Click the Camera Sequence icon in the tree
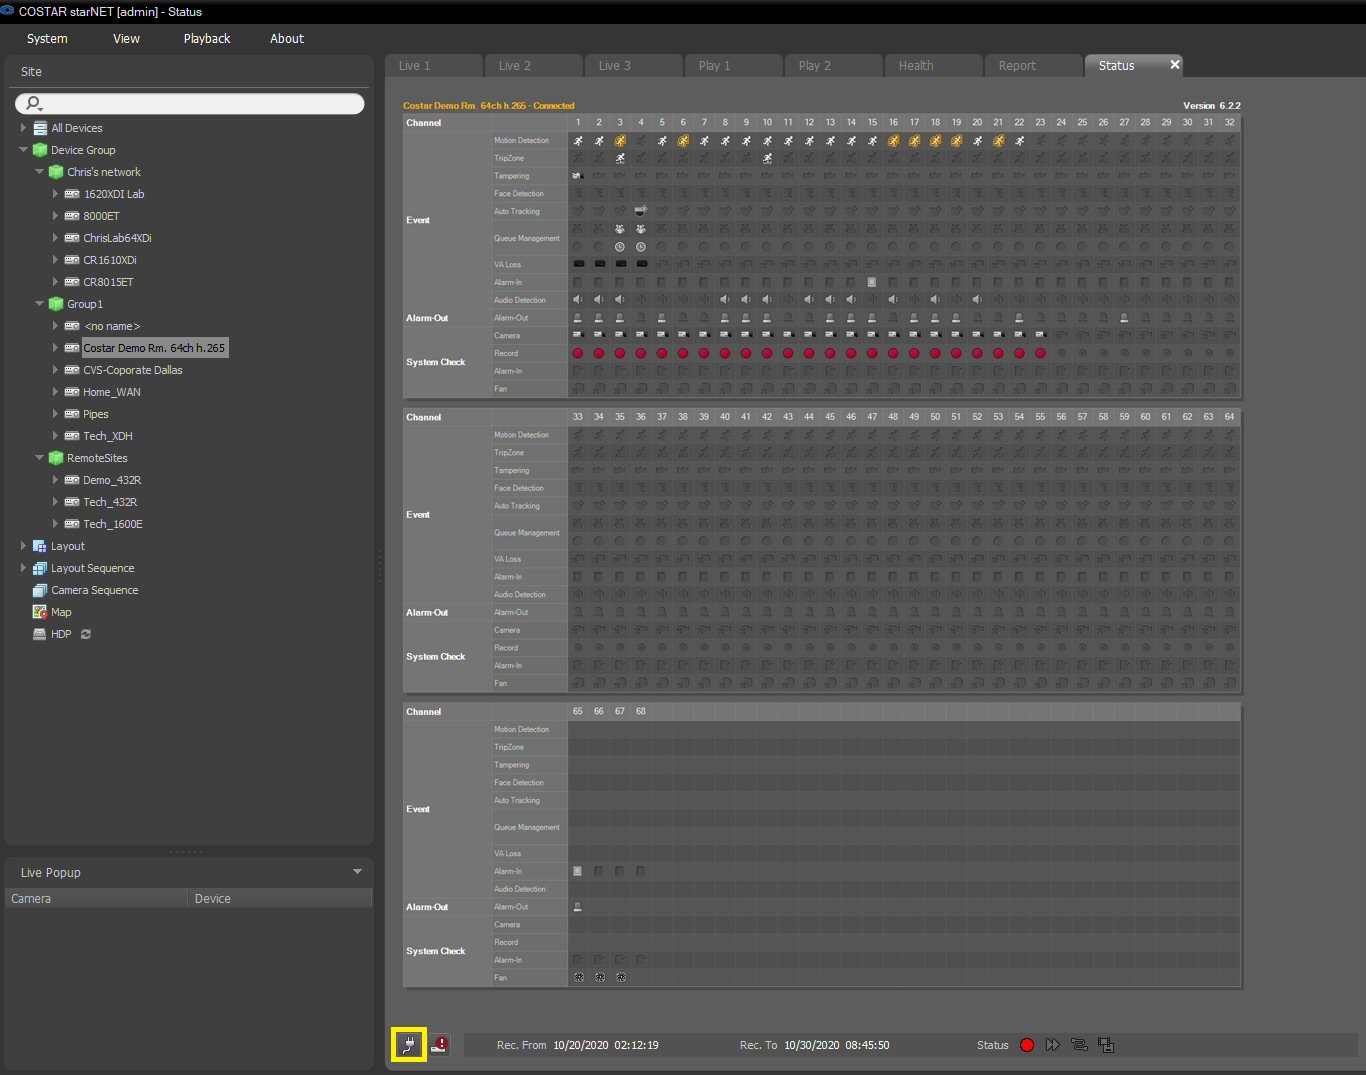 click(40, 590)
